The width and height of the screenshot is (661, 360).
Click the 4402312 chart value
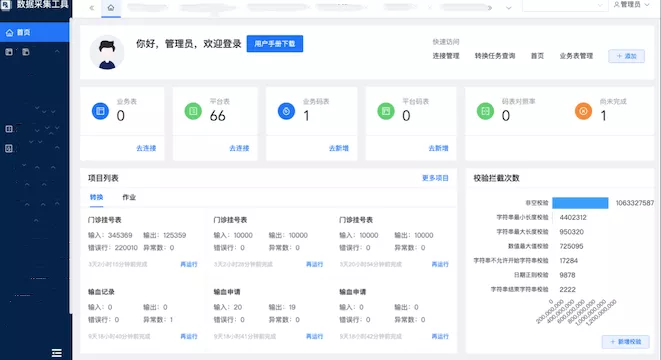click(573, 218)
